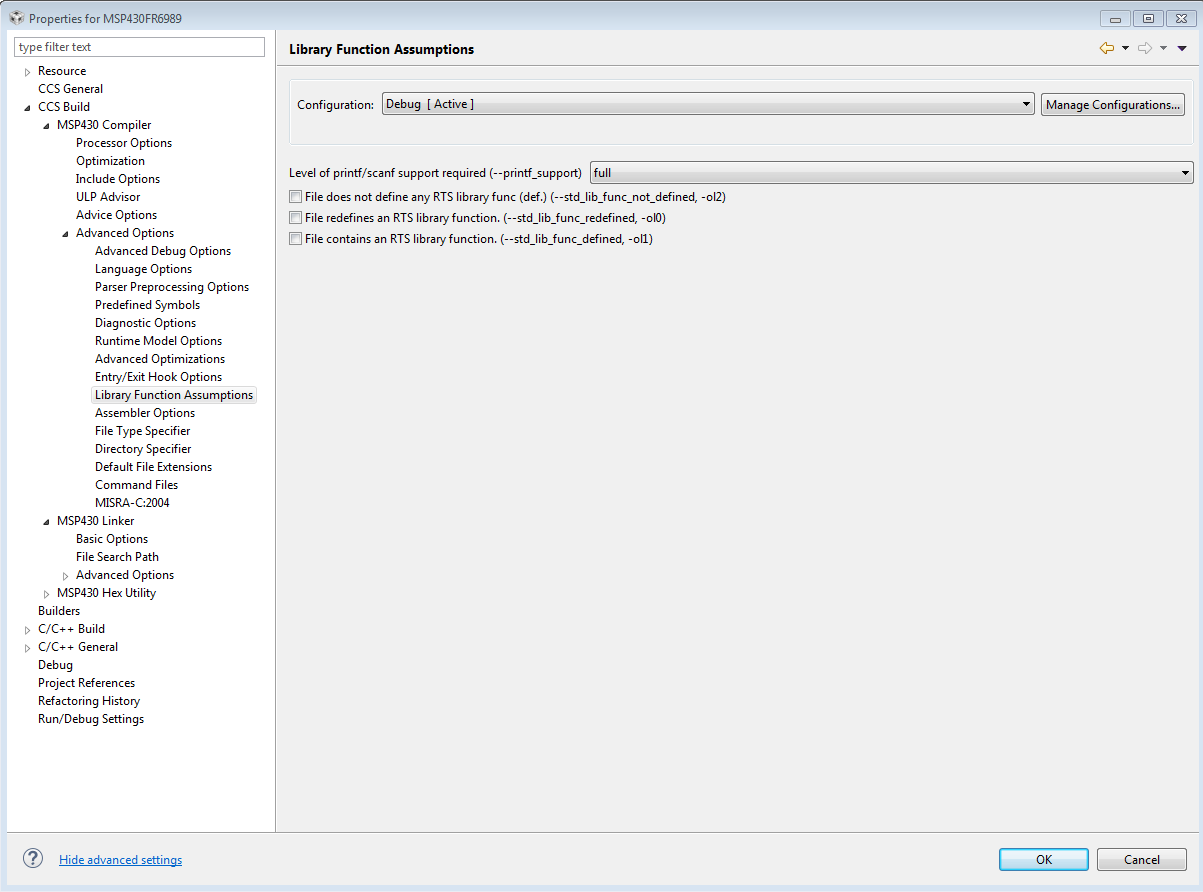Check 'File contains an RTS library function' option
The height and width of the screenshot is (892, 1203).
(295, 239)
